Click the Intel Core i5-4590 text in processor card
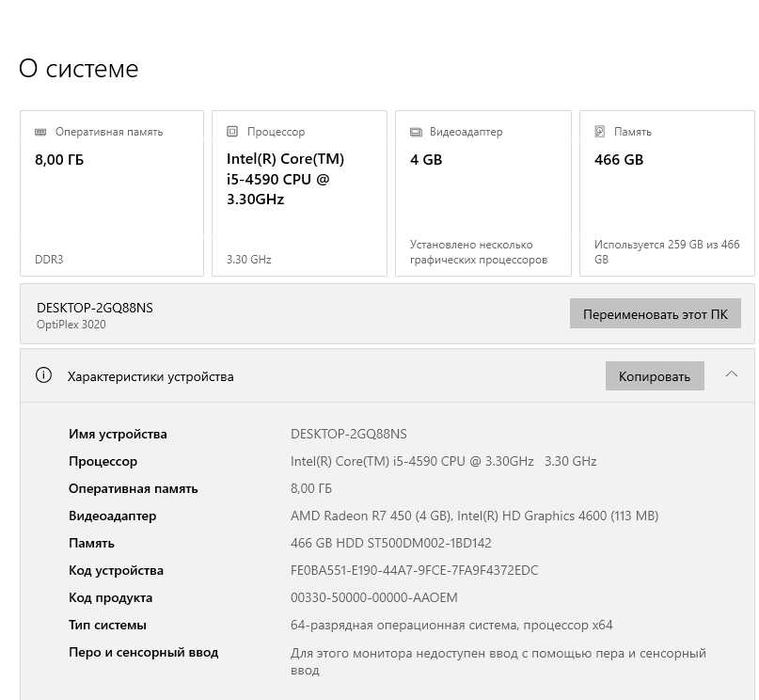 click(285, 179)
